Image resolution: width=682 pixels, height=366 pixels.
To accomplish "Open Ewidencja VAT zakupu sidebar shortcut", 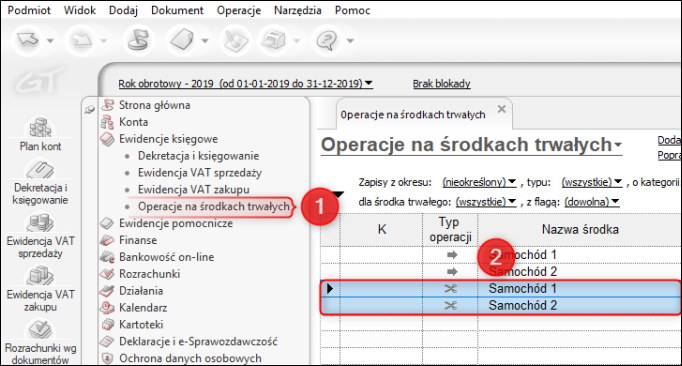I will click(x=40, y=289).
